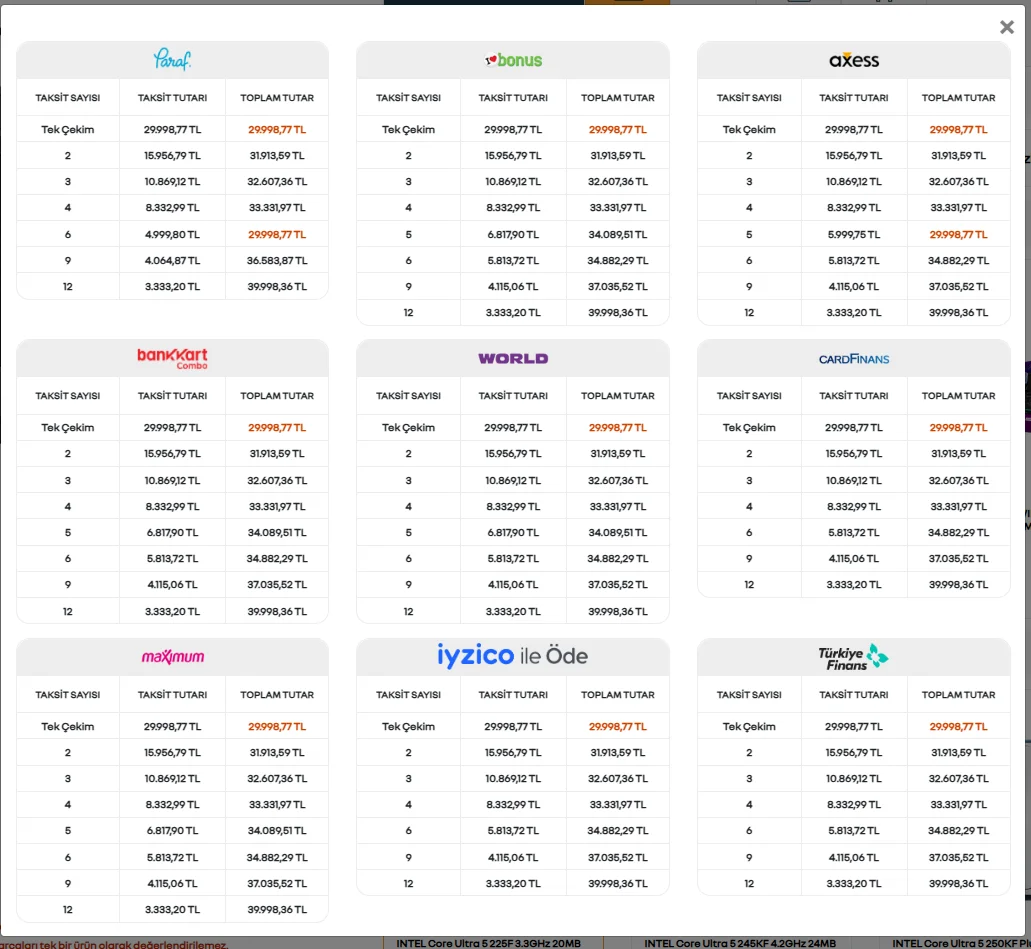Screen dimensions: 1031x949
Task: Click CardFinans TAKSİT SAYISI column header
Action: click(x=749, y=396)
